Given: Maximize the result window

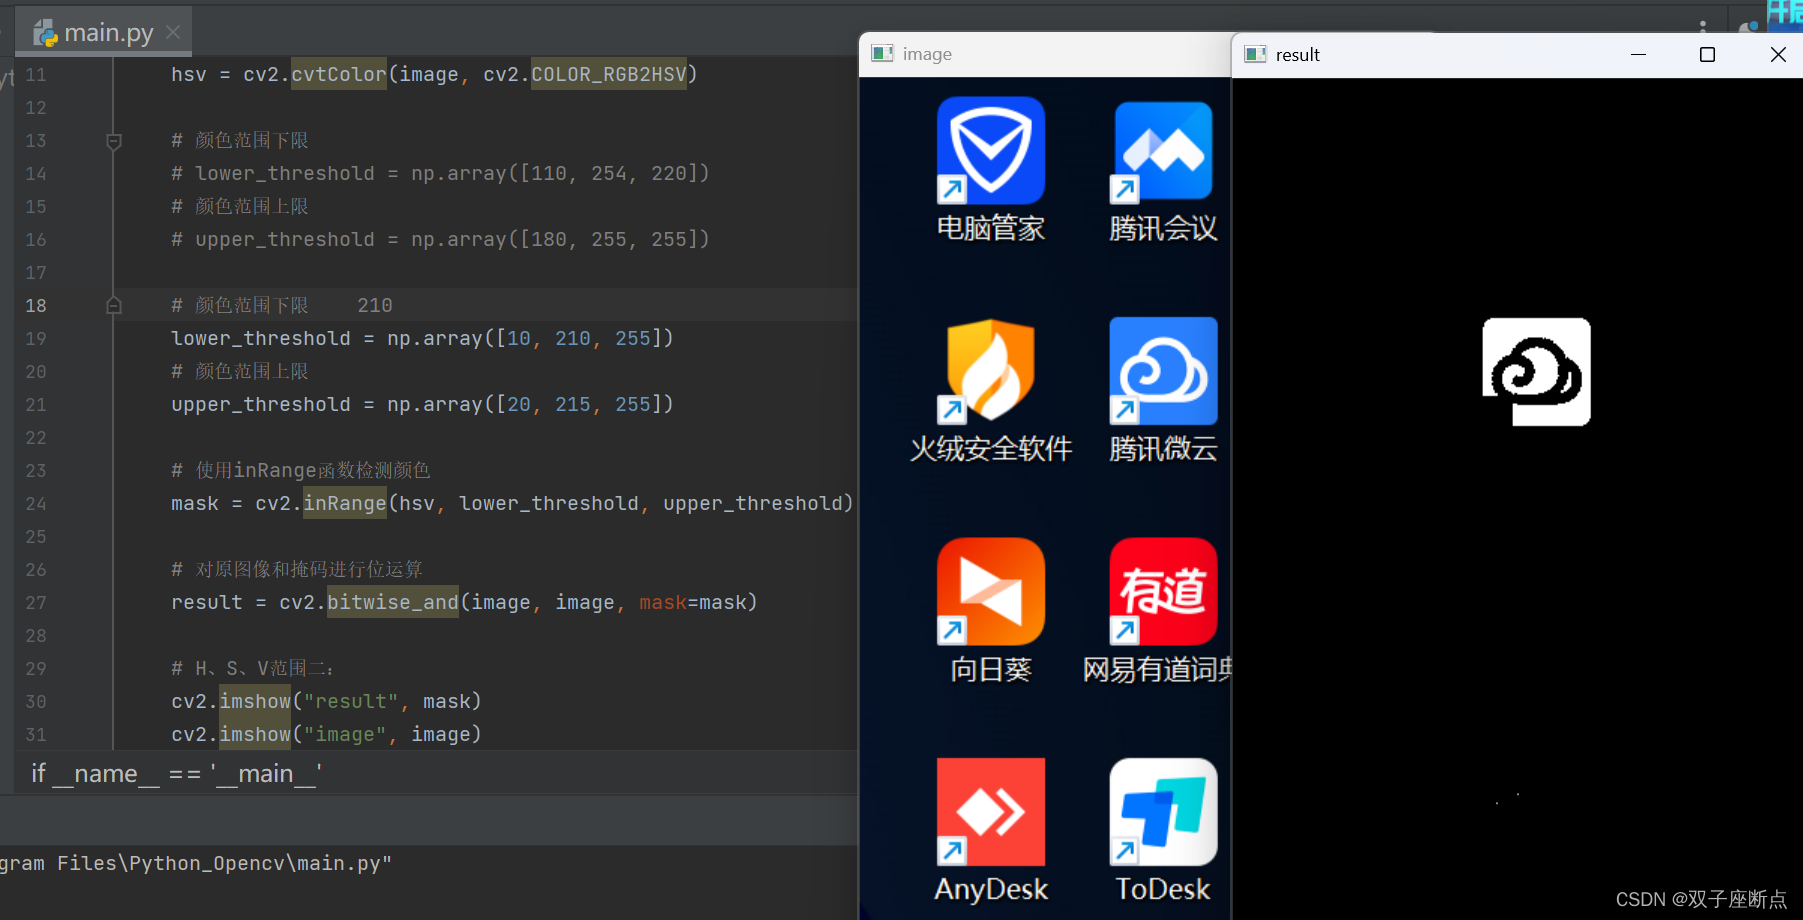Looking at the screenshot, I should pyautogui.click(x=1707, y=55).
